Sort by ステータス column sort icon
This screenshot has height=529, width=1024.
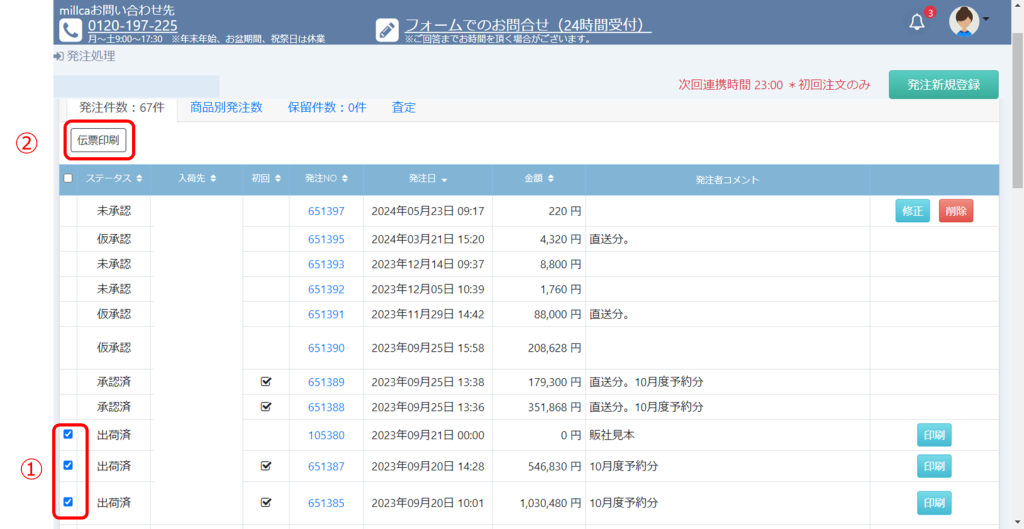pos(138,179)
